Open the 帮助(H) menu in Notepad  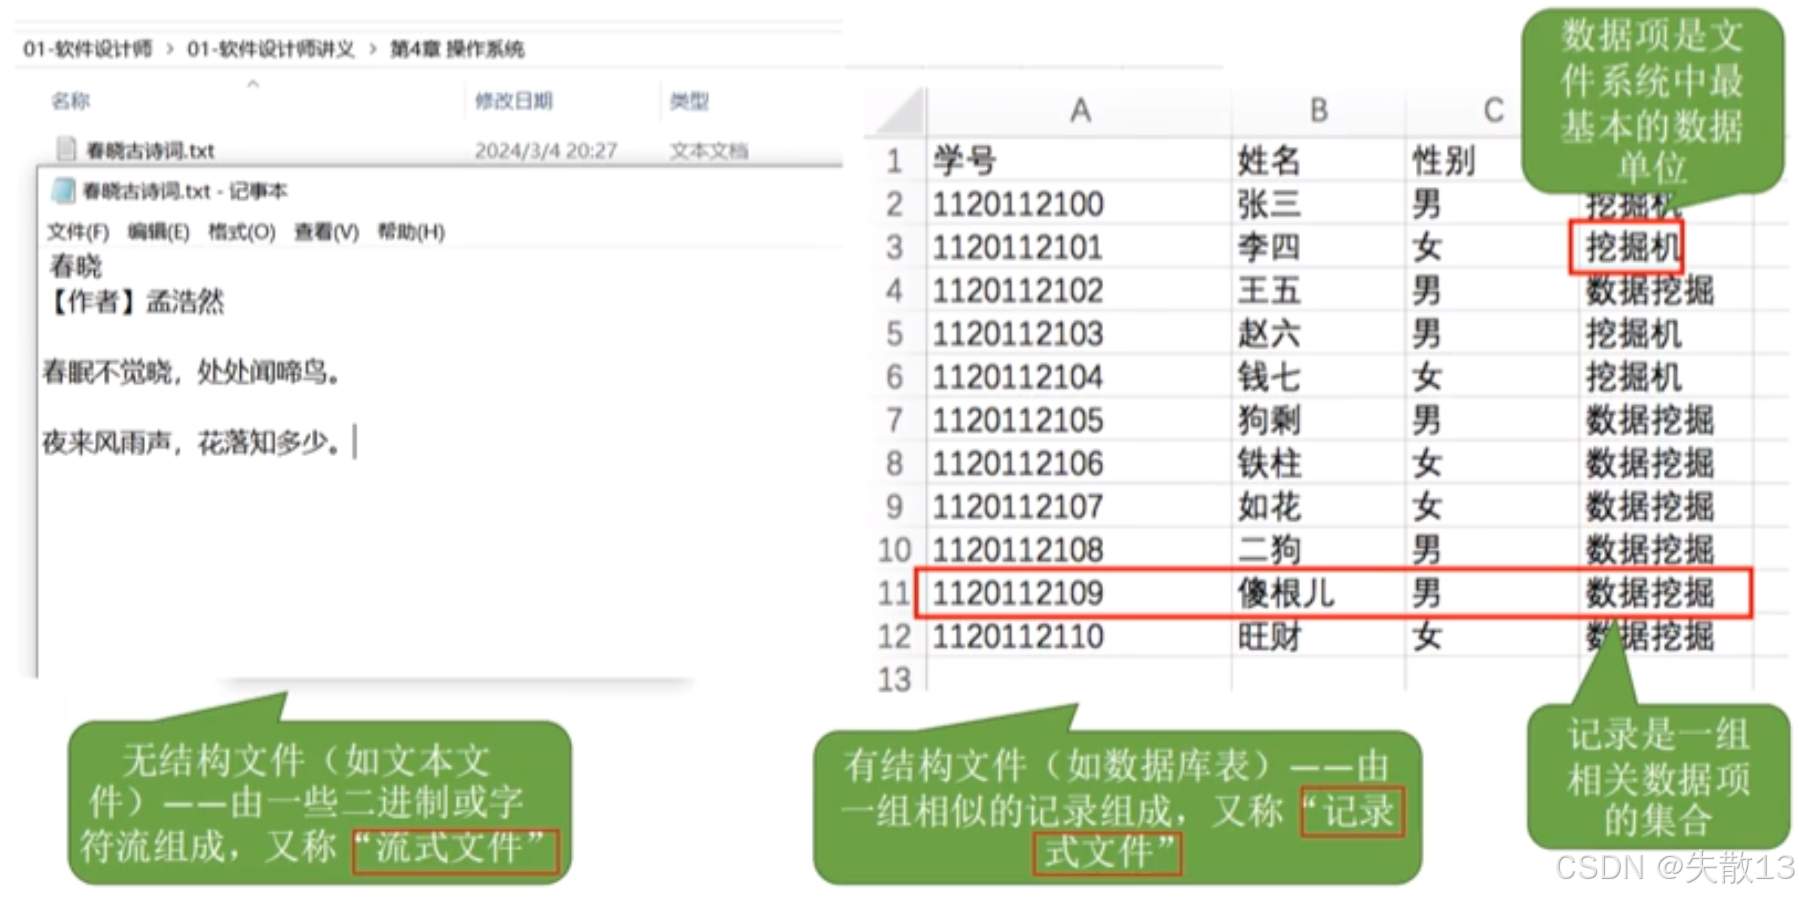[411, 232]
